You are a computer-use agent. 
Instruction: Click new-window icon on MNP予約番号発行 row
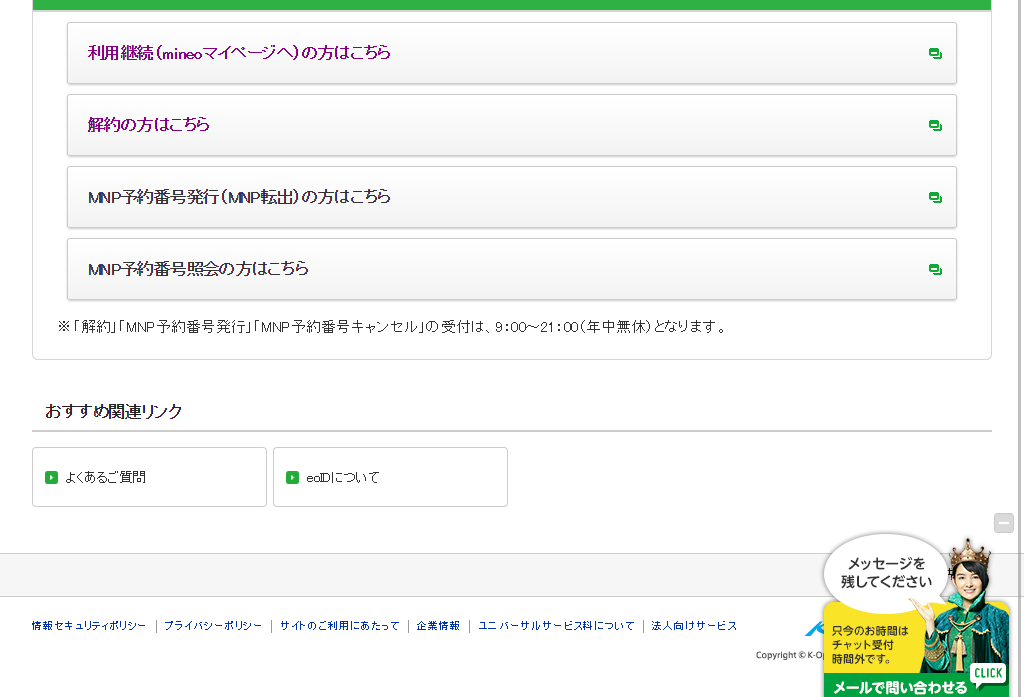(x=935, y=197)
